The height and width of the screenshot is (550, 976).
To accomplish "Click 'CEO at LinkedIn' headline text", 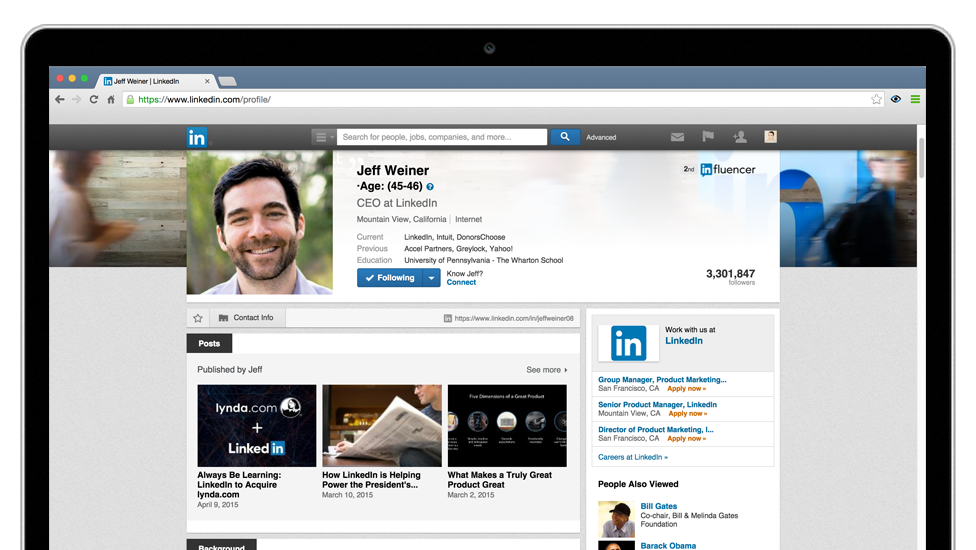I will coord(397,203).
